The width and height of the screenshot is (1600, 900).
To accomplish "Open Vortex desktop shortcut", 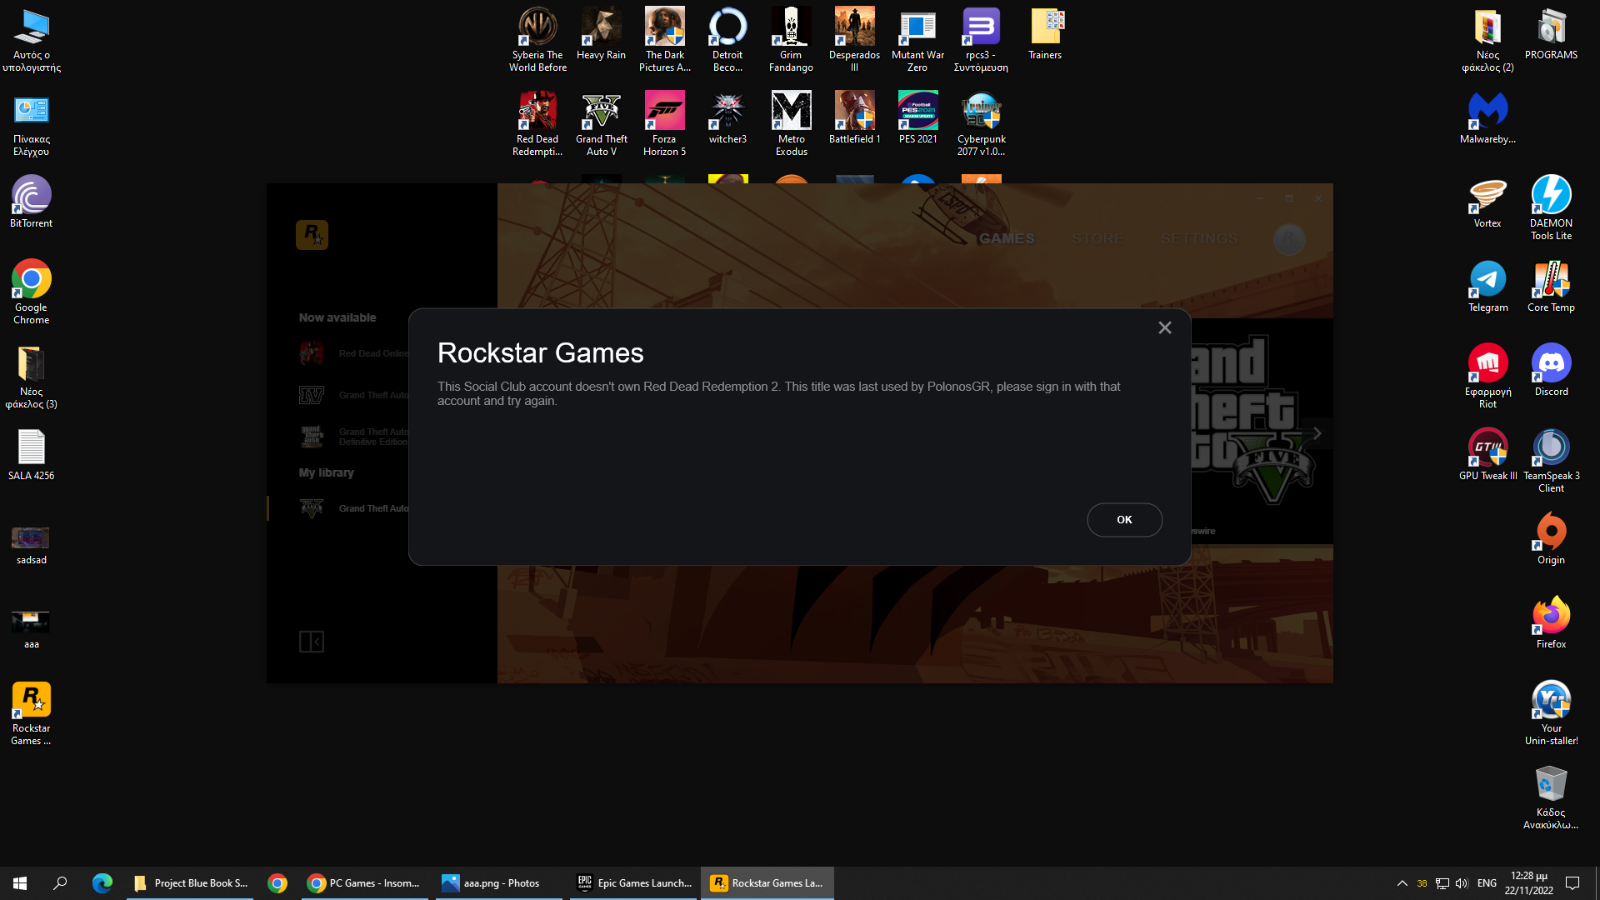I will pos(1488,202).
